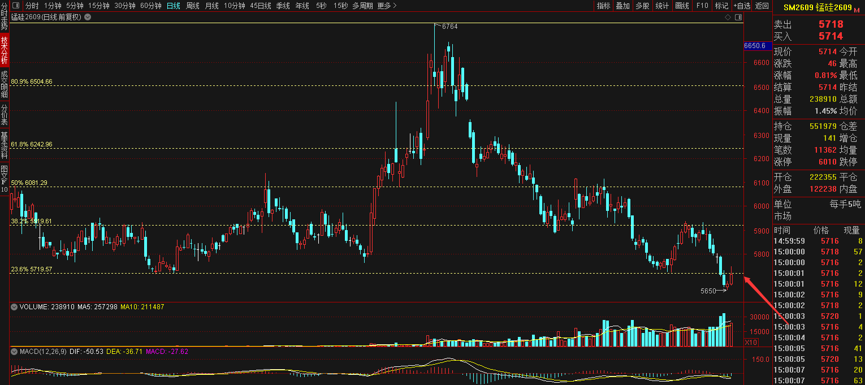The height and width of the screenshot is (385, 865).
Task: Open the 指标 indicators button
Action: (604, 6)
